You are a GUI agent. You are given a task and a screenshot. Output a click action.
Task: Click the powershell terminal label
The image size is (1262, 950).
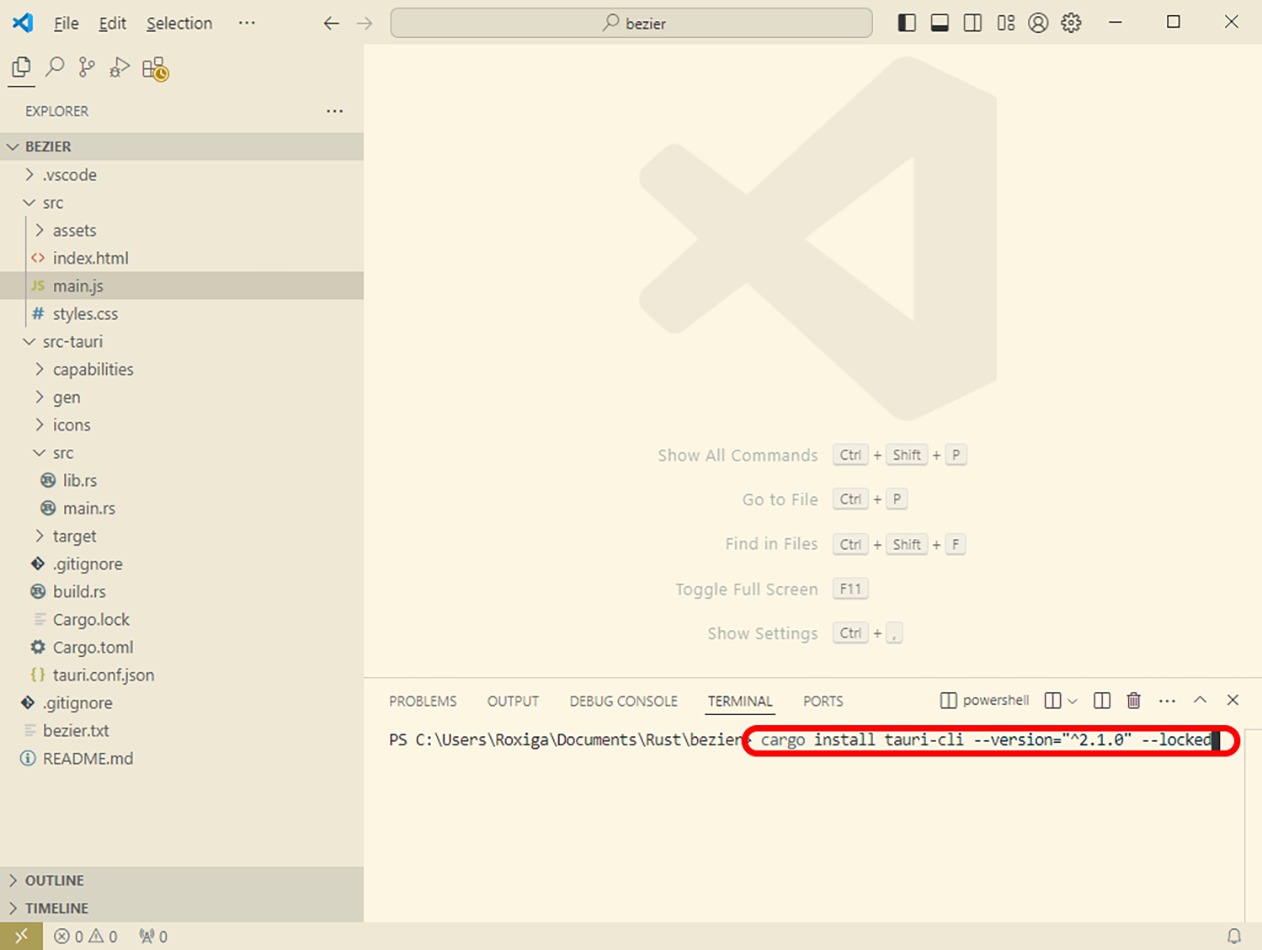click(x=986, y=700)
